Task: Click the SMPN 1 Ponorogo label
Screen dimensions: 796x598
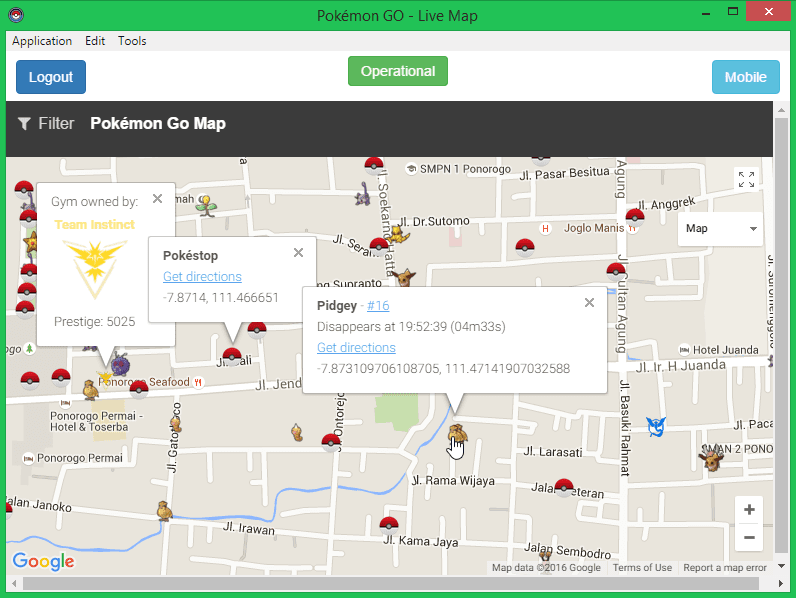Action: [465, 169]
